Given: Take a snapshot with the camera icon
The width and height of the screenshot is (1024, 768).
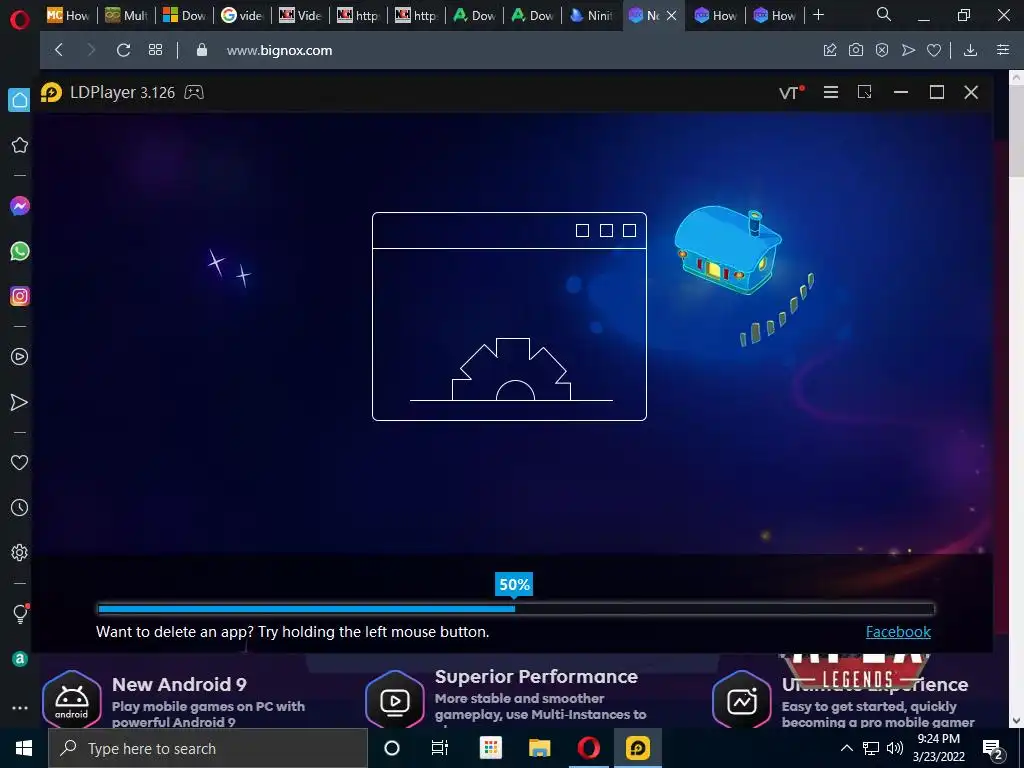Looking at the screenshot, I should [856, 50].
